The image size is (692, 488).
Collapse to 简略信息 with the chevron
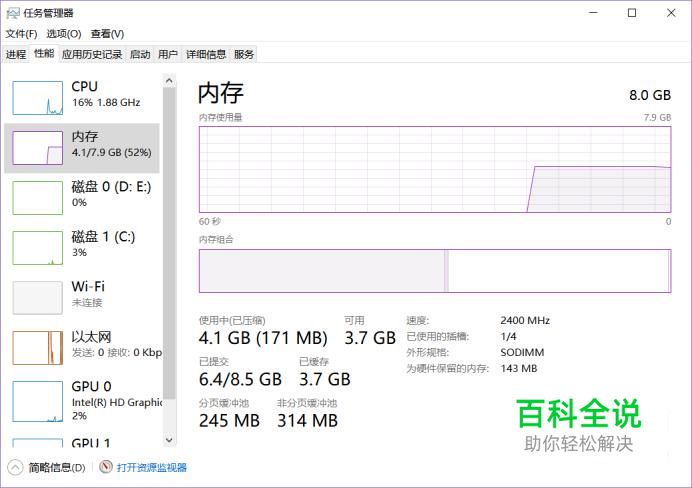click(15, 467)
